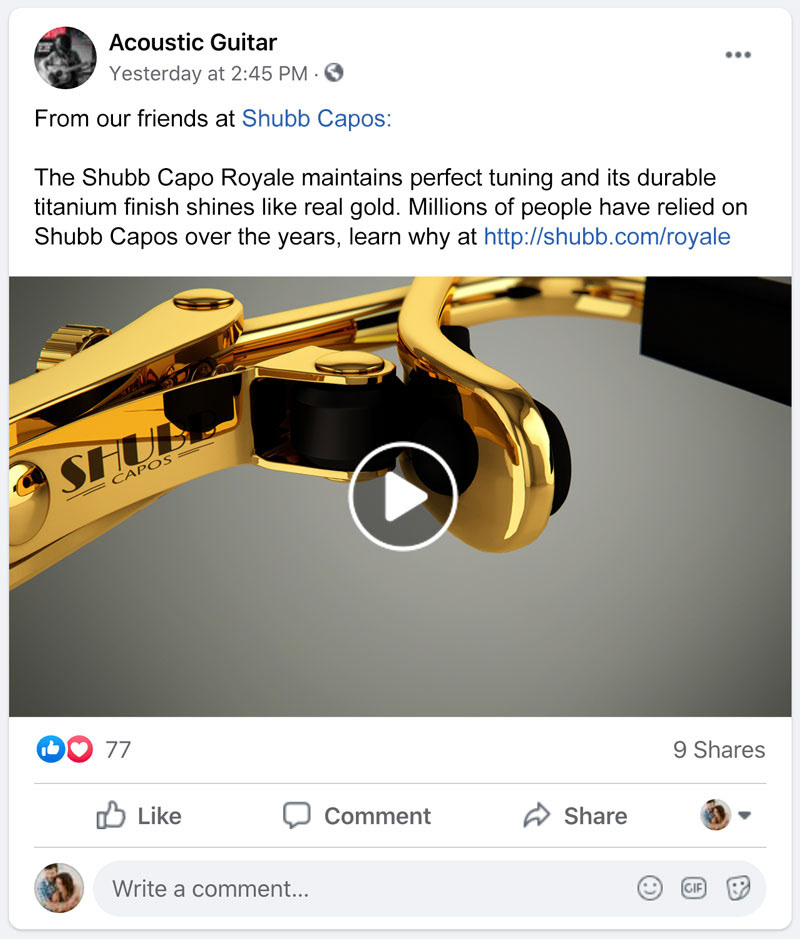Click the Acoustic Guitar page avatar
The height and width of the screenshot is (939, 800).
[x=65, y=57]
